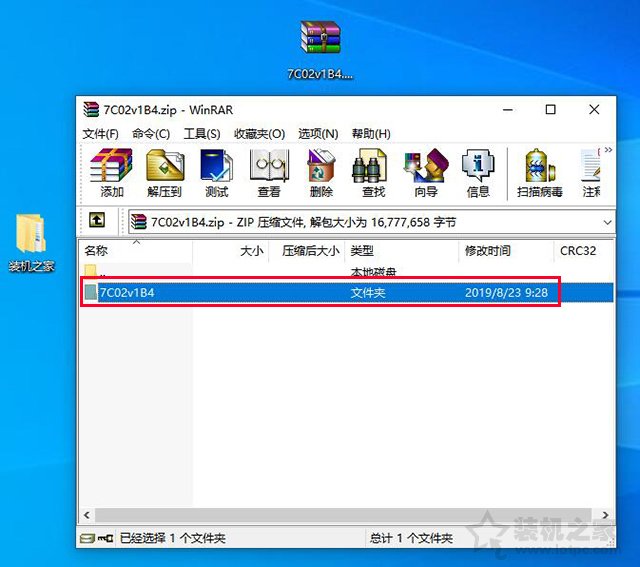This screenshot has width=640, height=567.
Task: Expand hidden toolbar items with the » chevron
Action: coord(608,150)
